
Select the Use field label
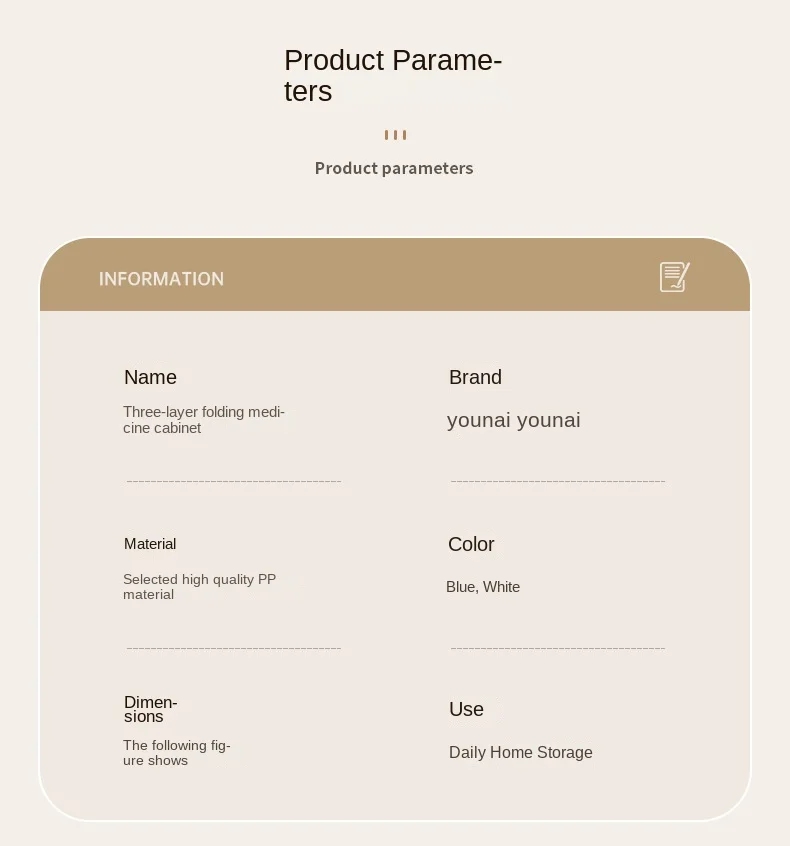(466, 709)
